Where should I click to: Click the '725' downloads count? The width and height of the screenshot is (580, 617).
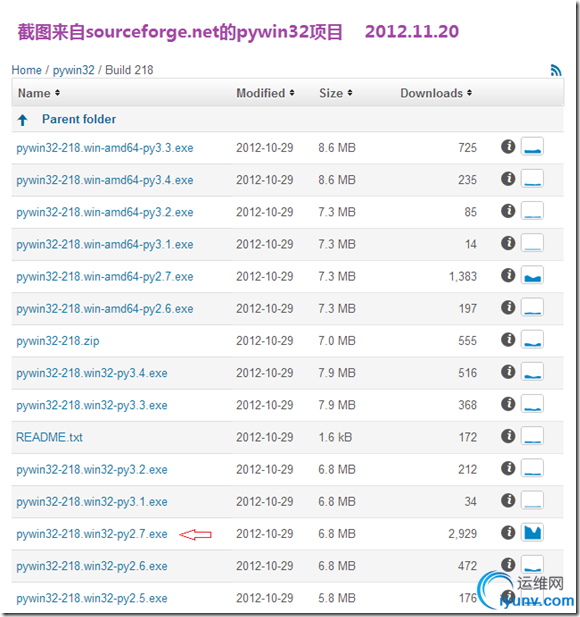tap(467, 148)
